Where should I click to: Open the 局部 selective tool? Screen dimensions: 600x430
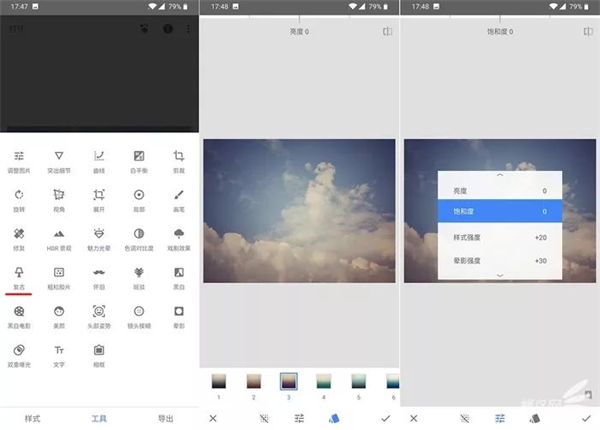coord(139,201)
